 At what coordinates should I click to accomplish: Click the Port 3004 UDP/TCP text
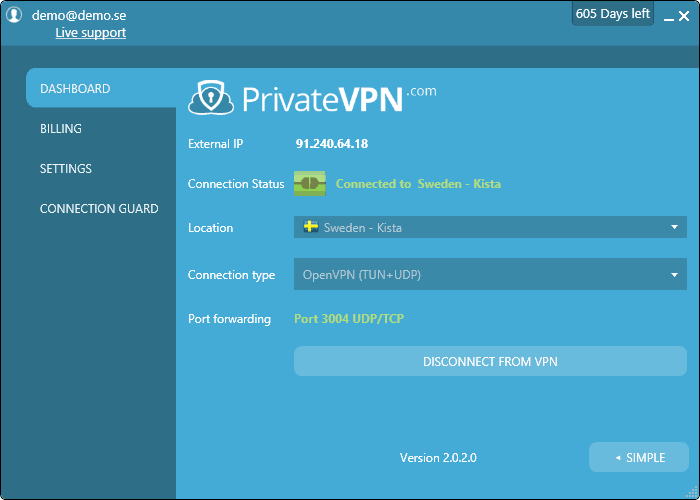click(349, 319)
